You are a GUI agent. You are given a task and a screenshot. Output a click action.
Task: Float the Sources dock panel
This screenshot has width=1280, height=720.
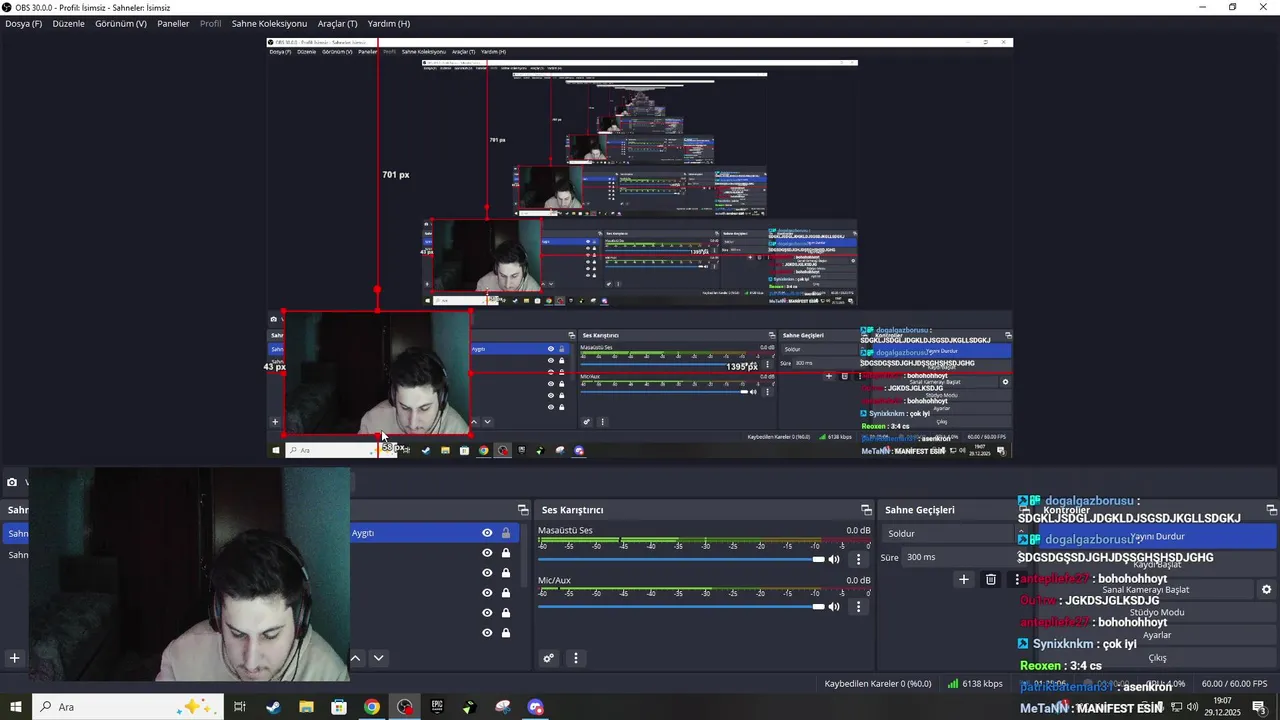pos(522,510)
